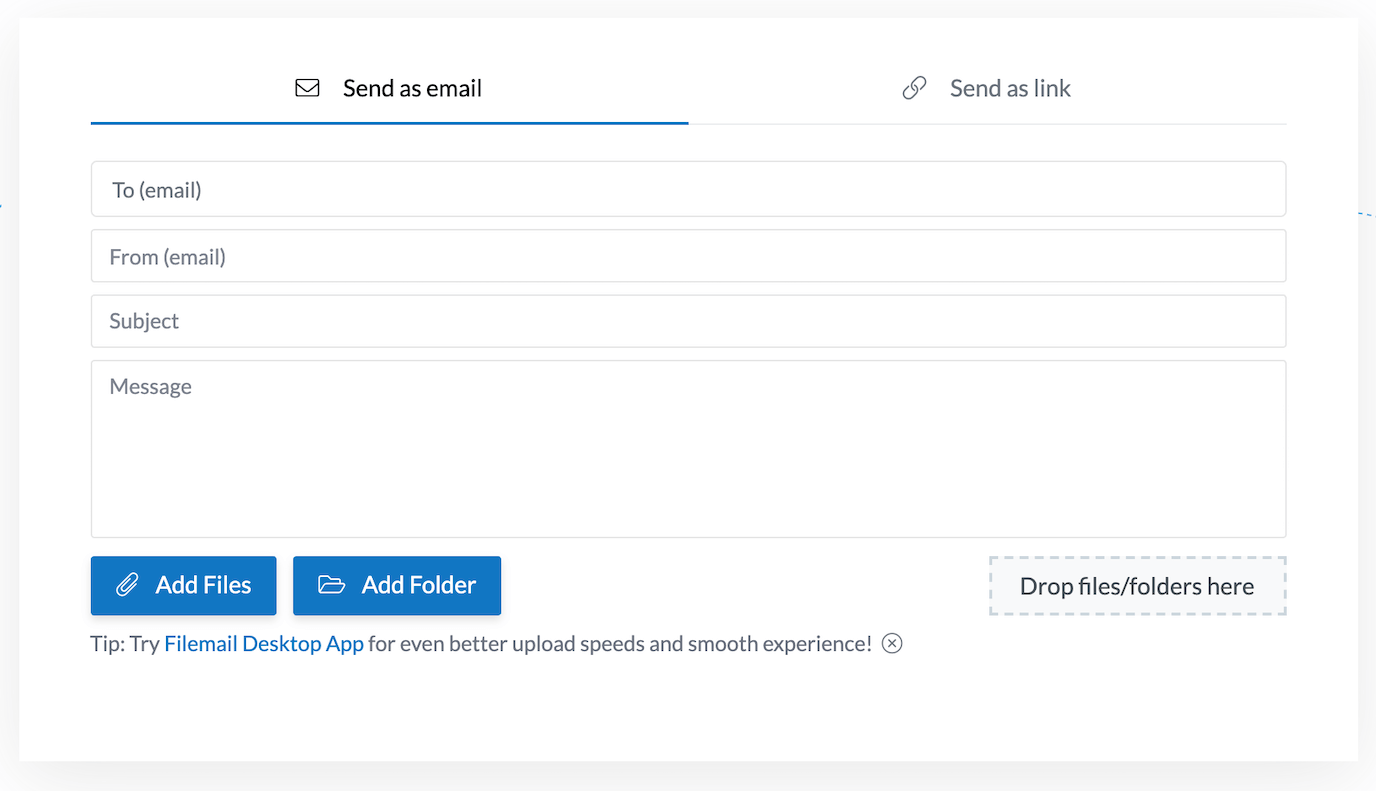Click the Add Files button

pos(183,585)
